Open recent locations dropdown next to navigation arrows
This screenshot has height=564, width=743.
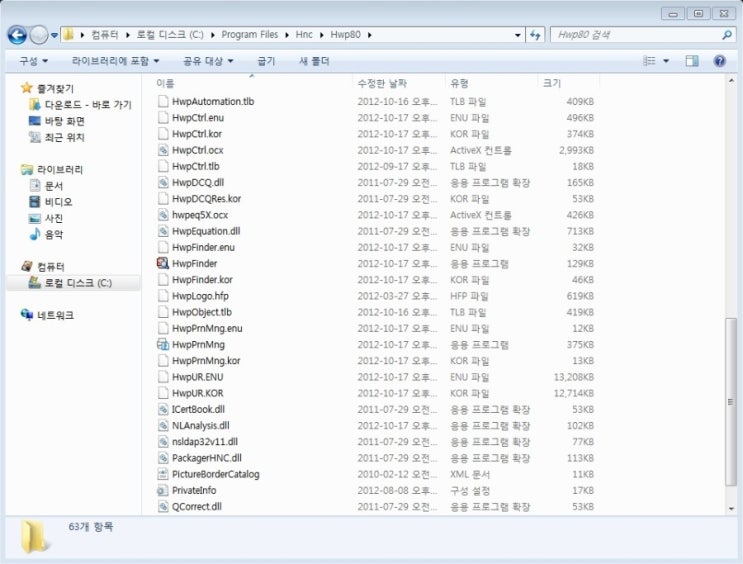54,35
